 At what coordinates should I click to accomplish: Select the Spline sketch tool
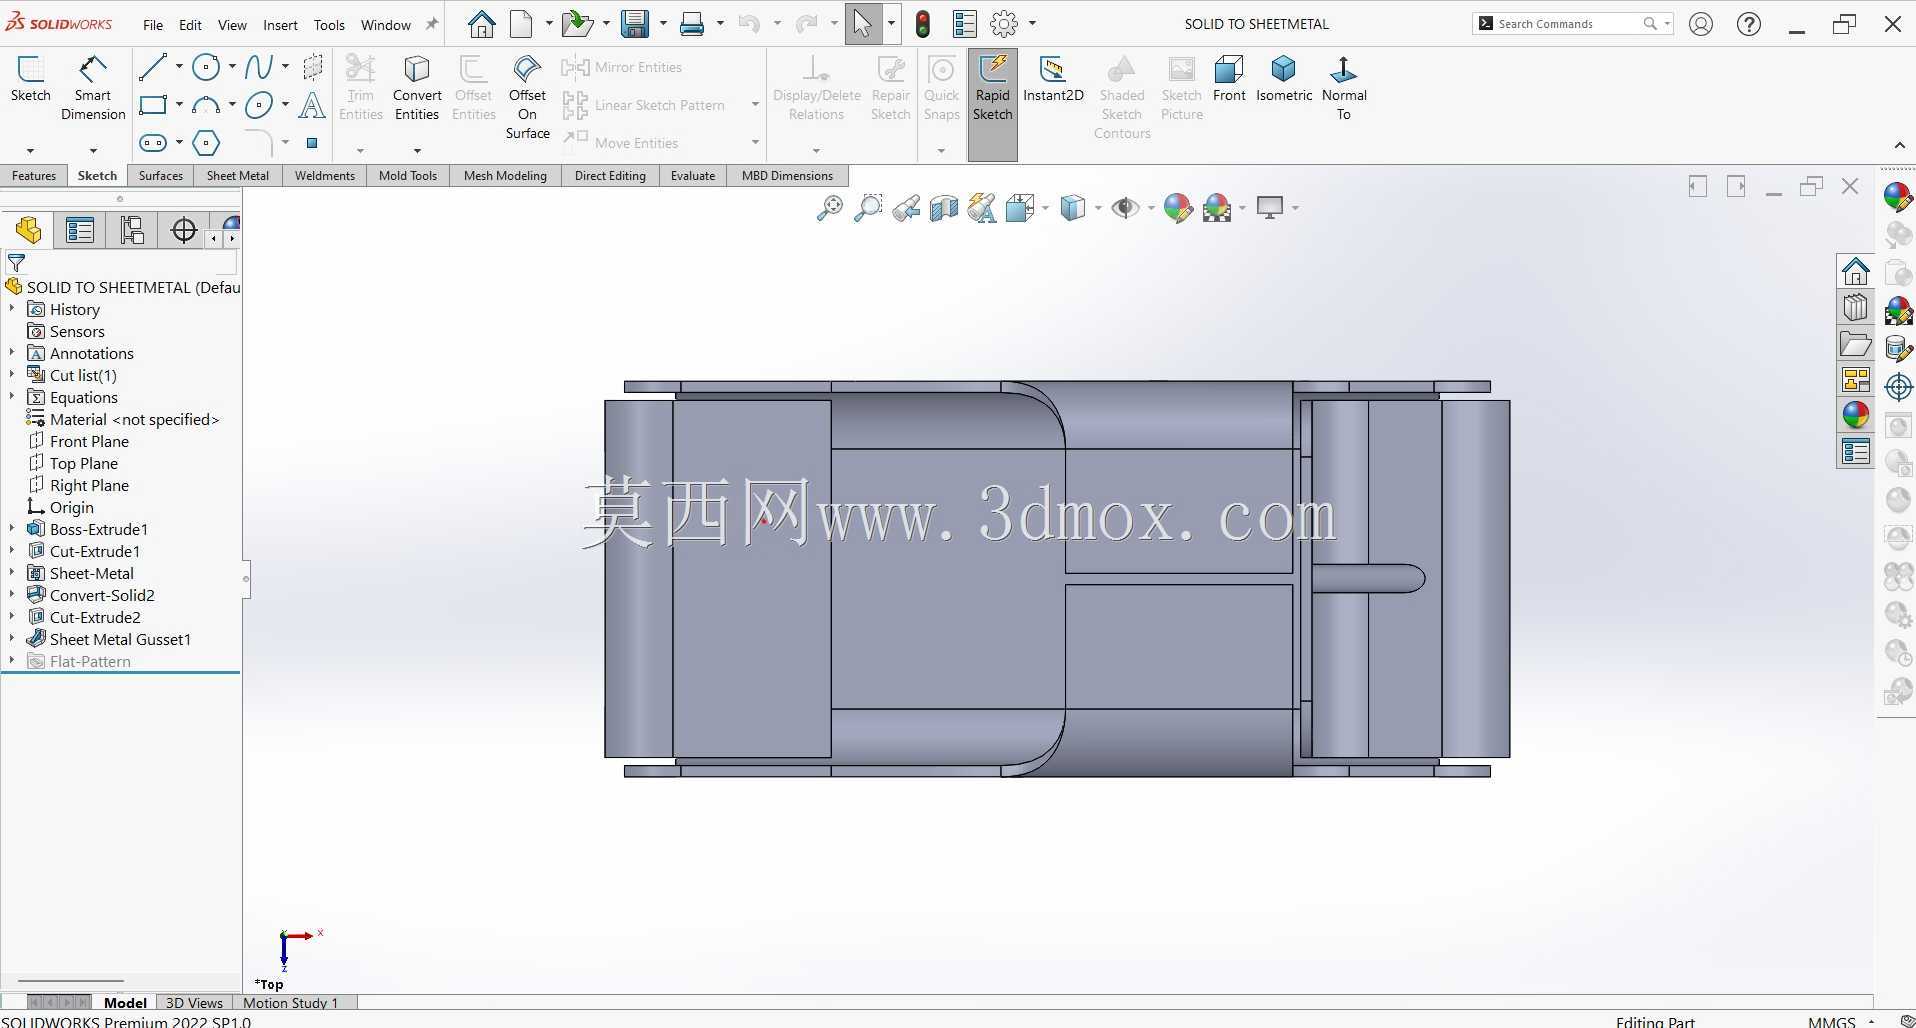click(259, 67)
